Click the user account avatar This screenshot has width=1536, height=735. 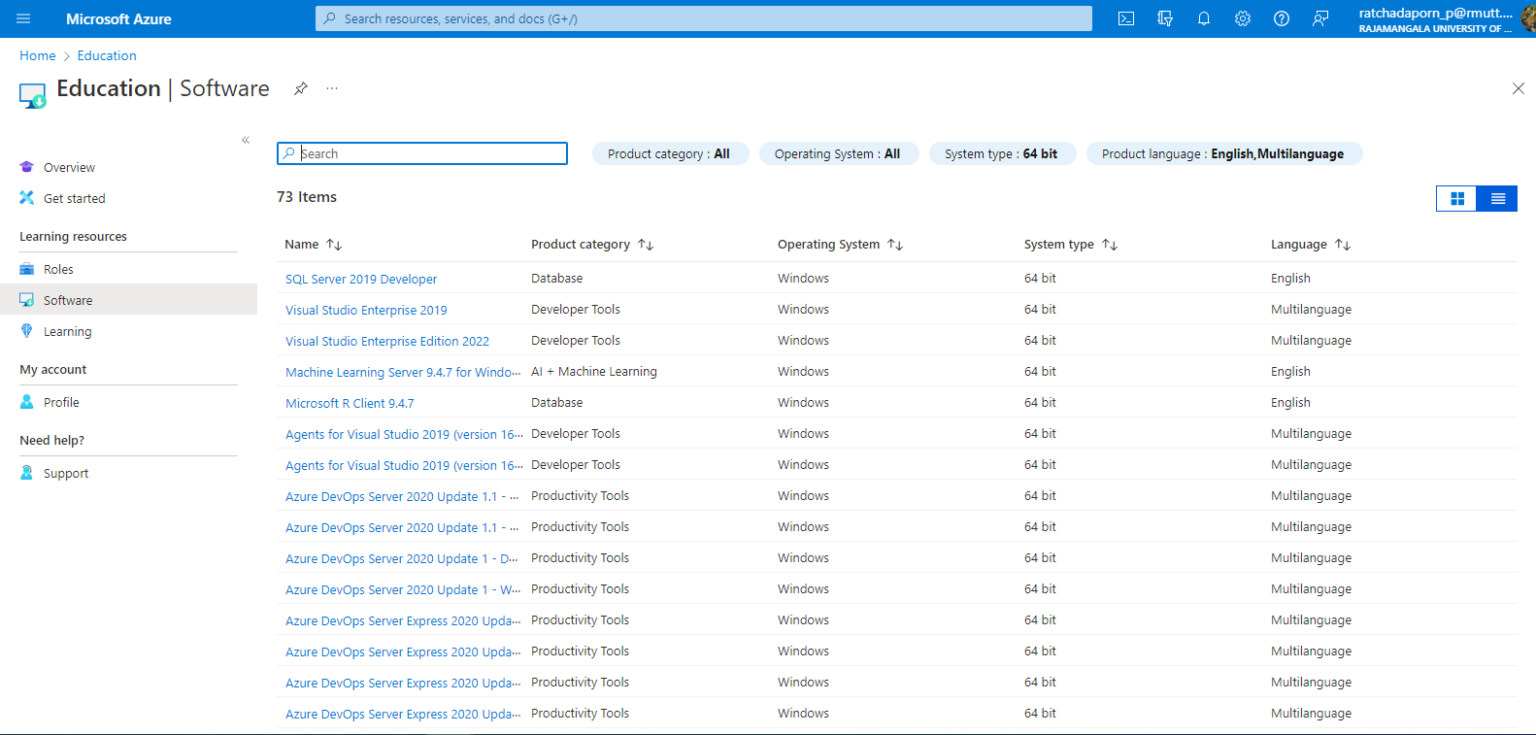click(x=1527, y=19)
